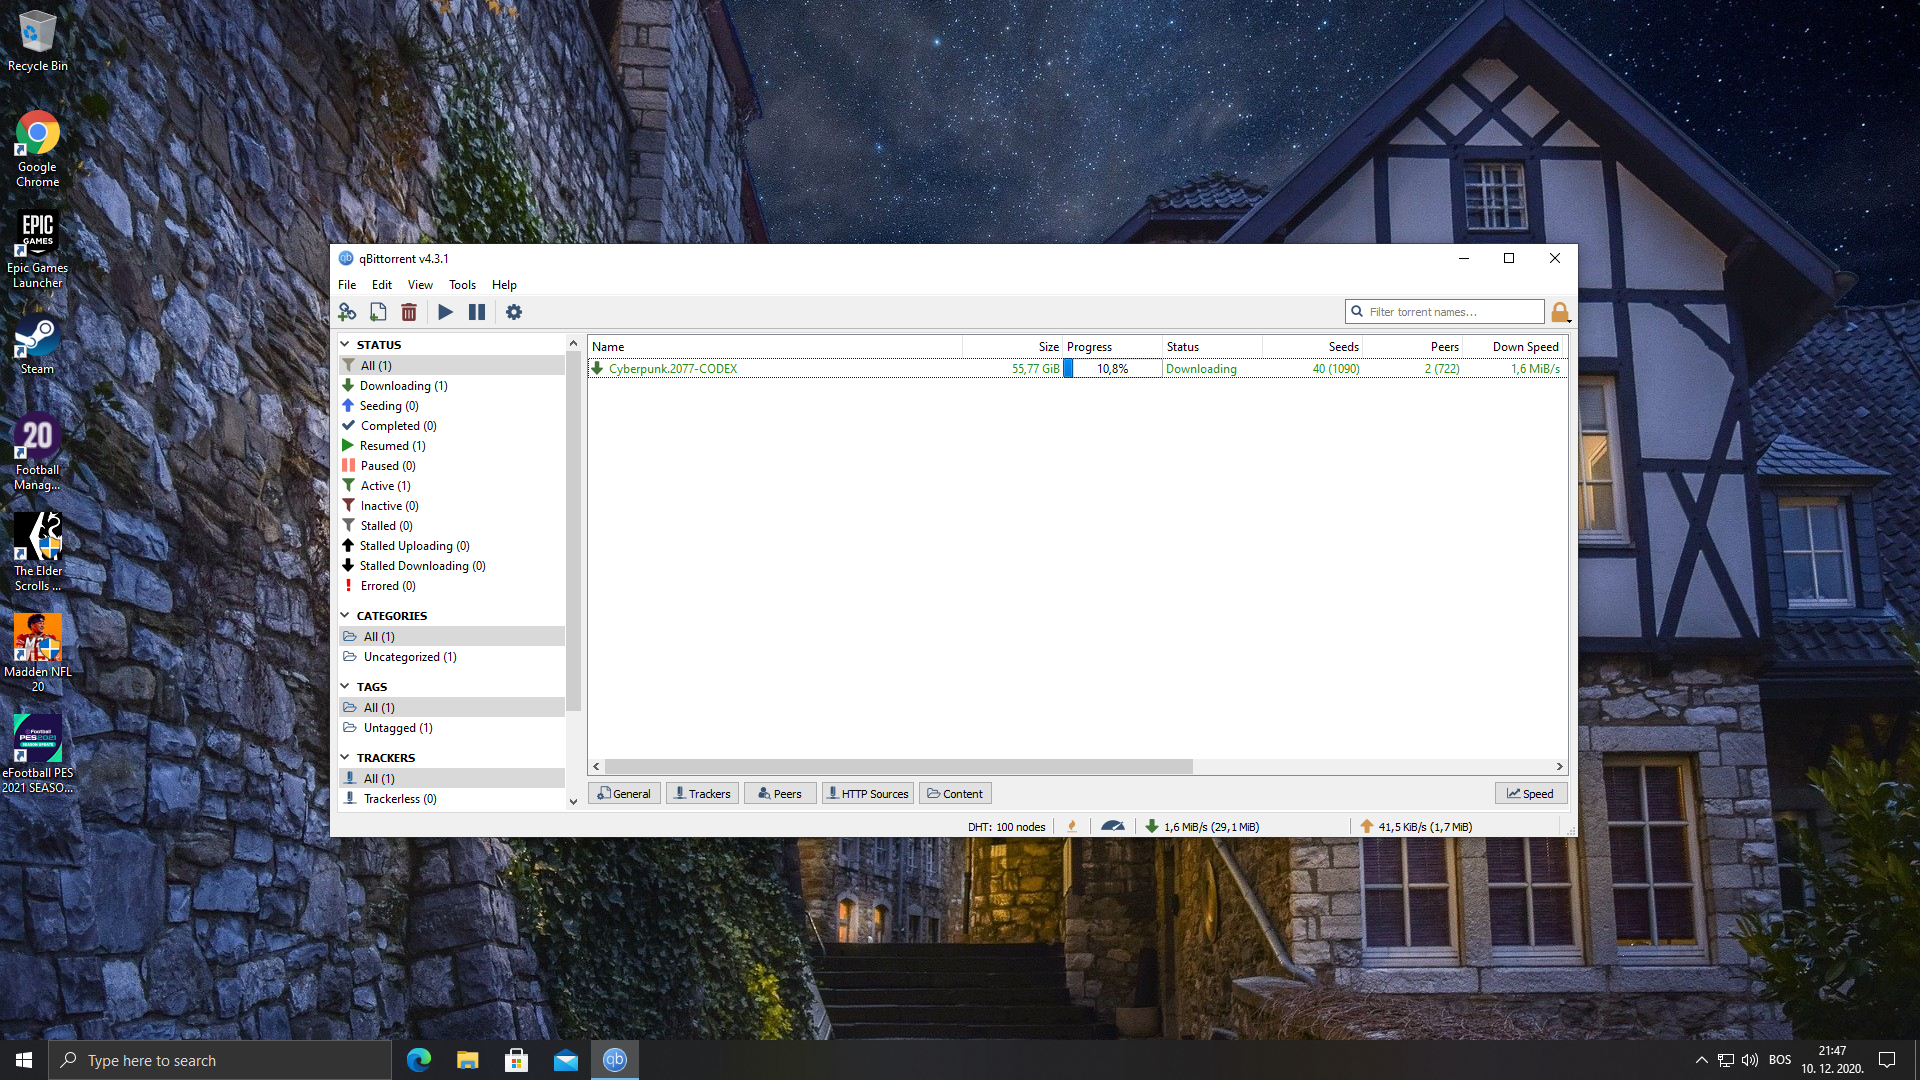Select the Trackerless (0) filter
1920x1080 pixels.
coord(452,798)
